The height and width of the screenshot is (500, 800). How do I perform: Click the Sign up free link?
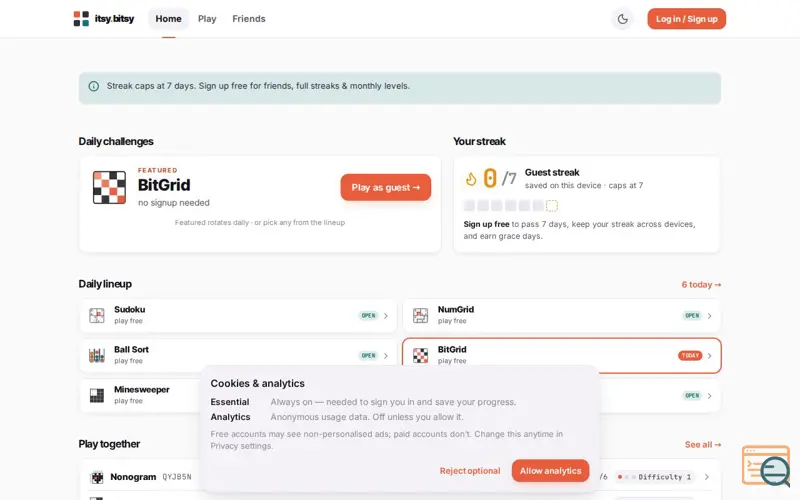(x=486, y=224)
